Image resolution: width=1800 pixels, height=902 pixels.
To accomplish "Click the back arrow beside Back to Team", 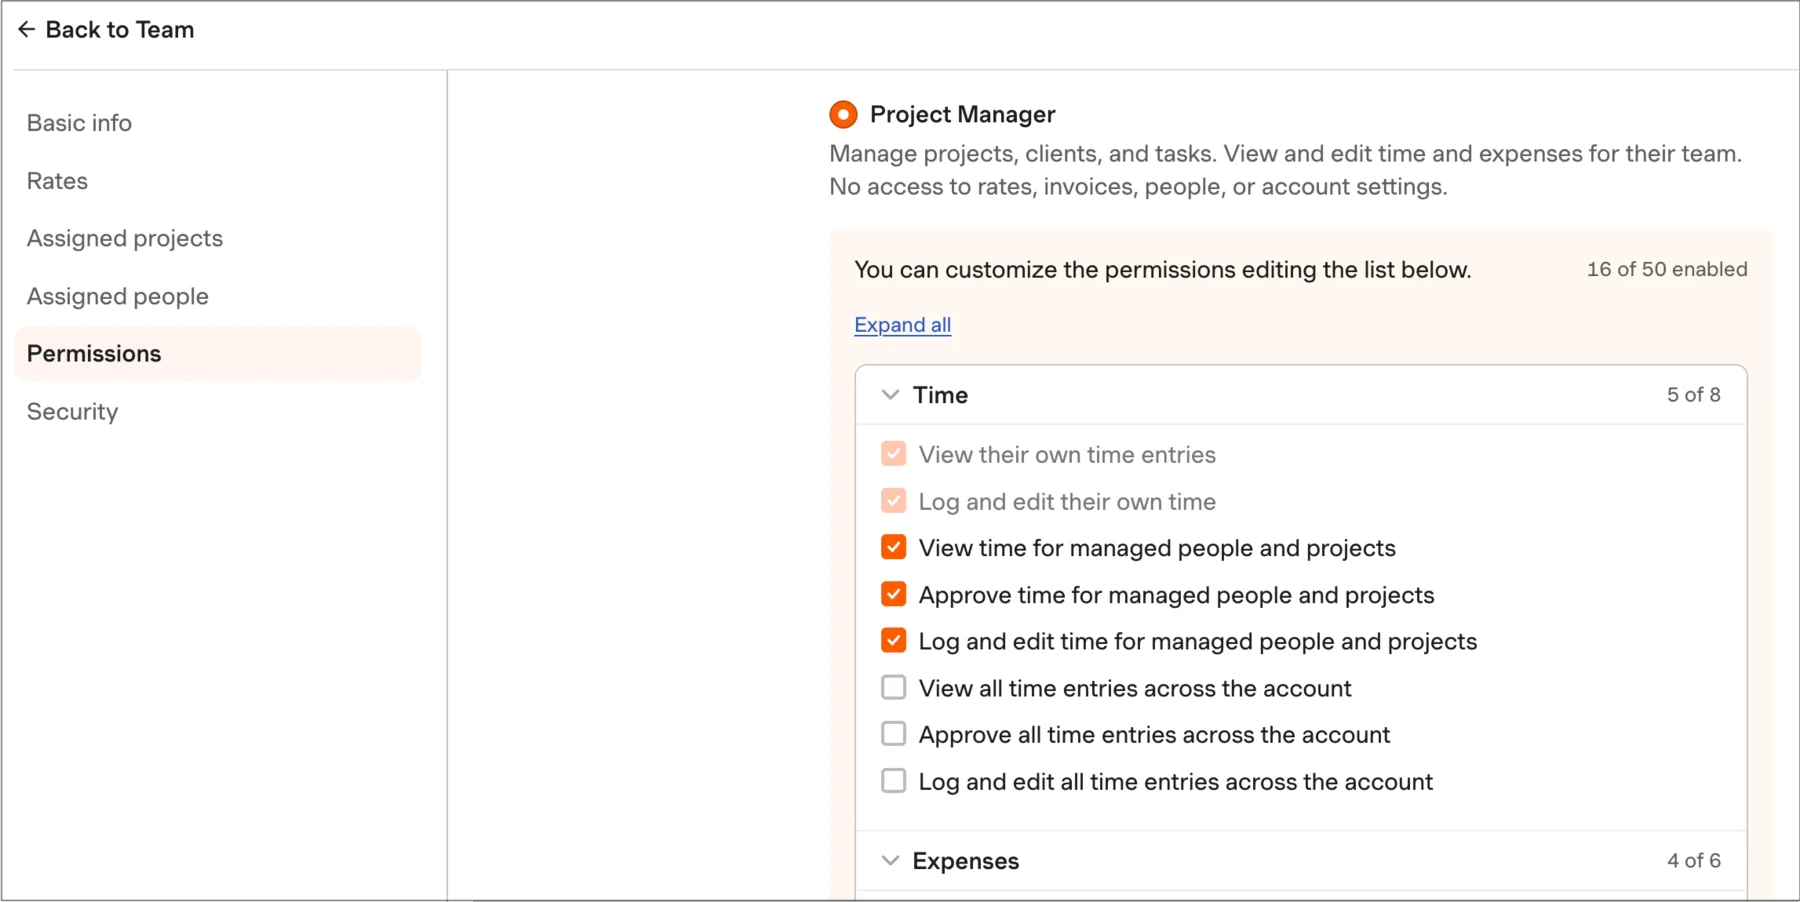I will (x=27, y=30).
